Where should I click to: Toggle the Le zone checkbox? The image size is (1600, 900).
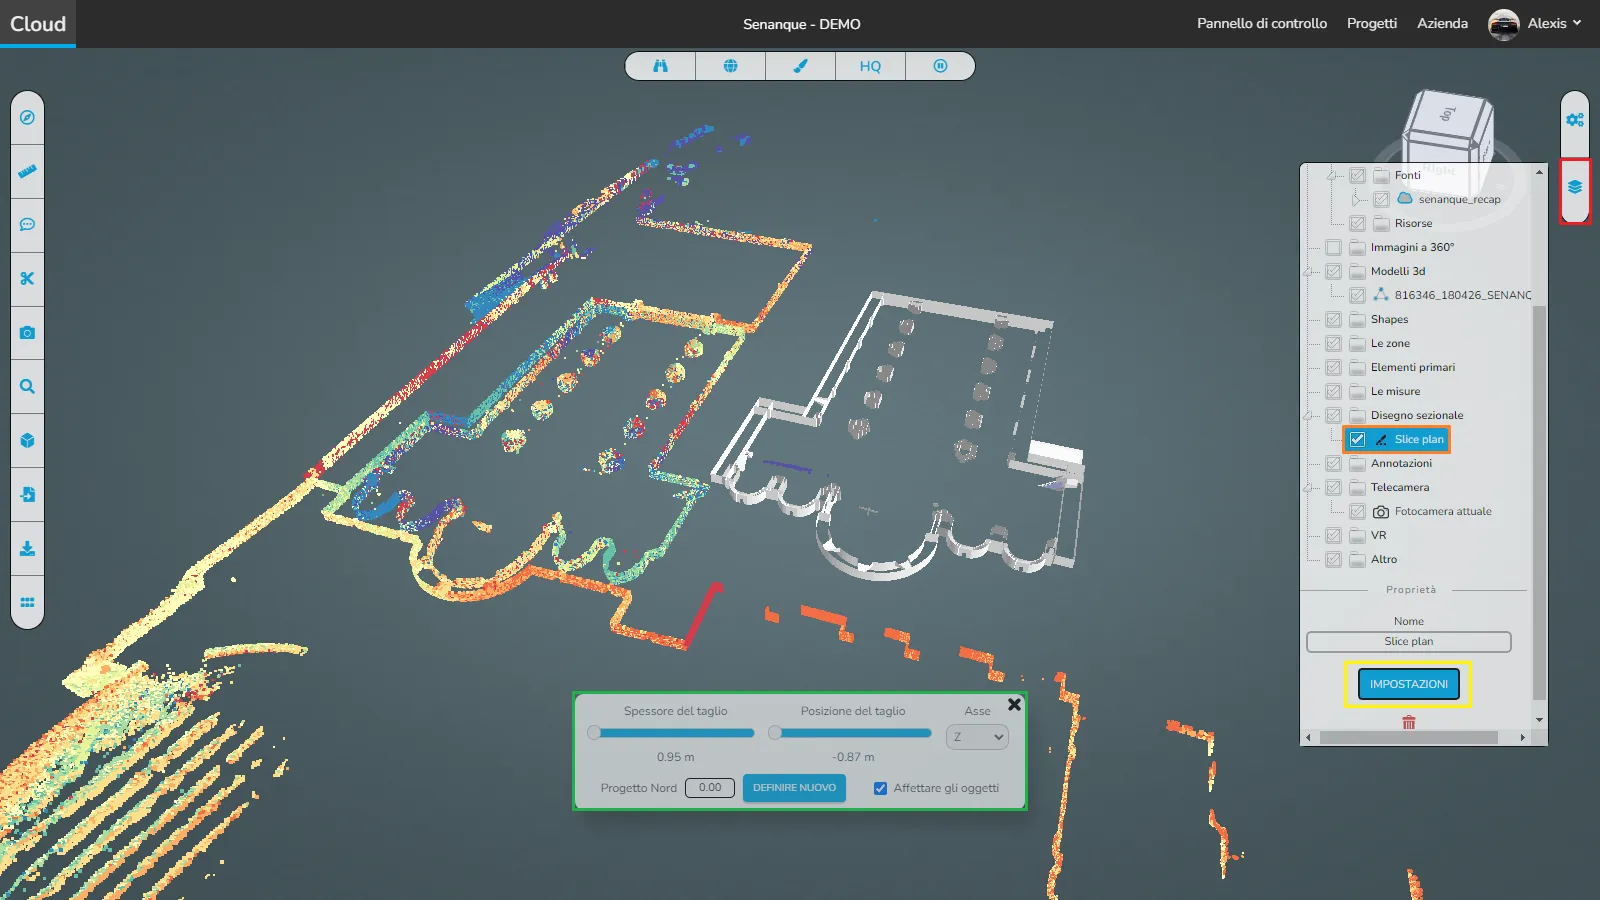pos(1333,343)
